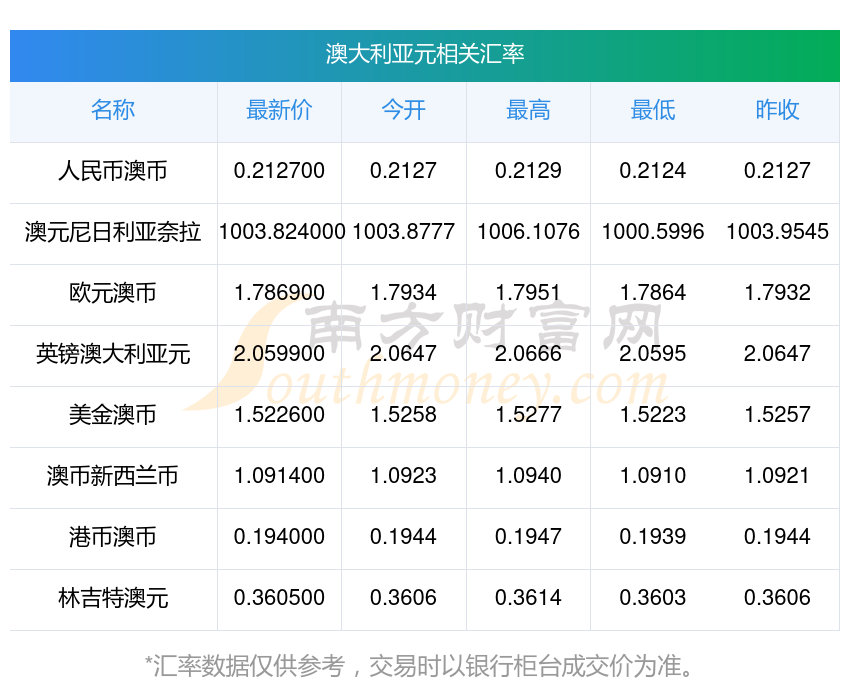Click the low value 0.3603
Viewport: 850px width, 698px height.
[653, 598]
